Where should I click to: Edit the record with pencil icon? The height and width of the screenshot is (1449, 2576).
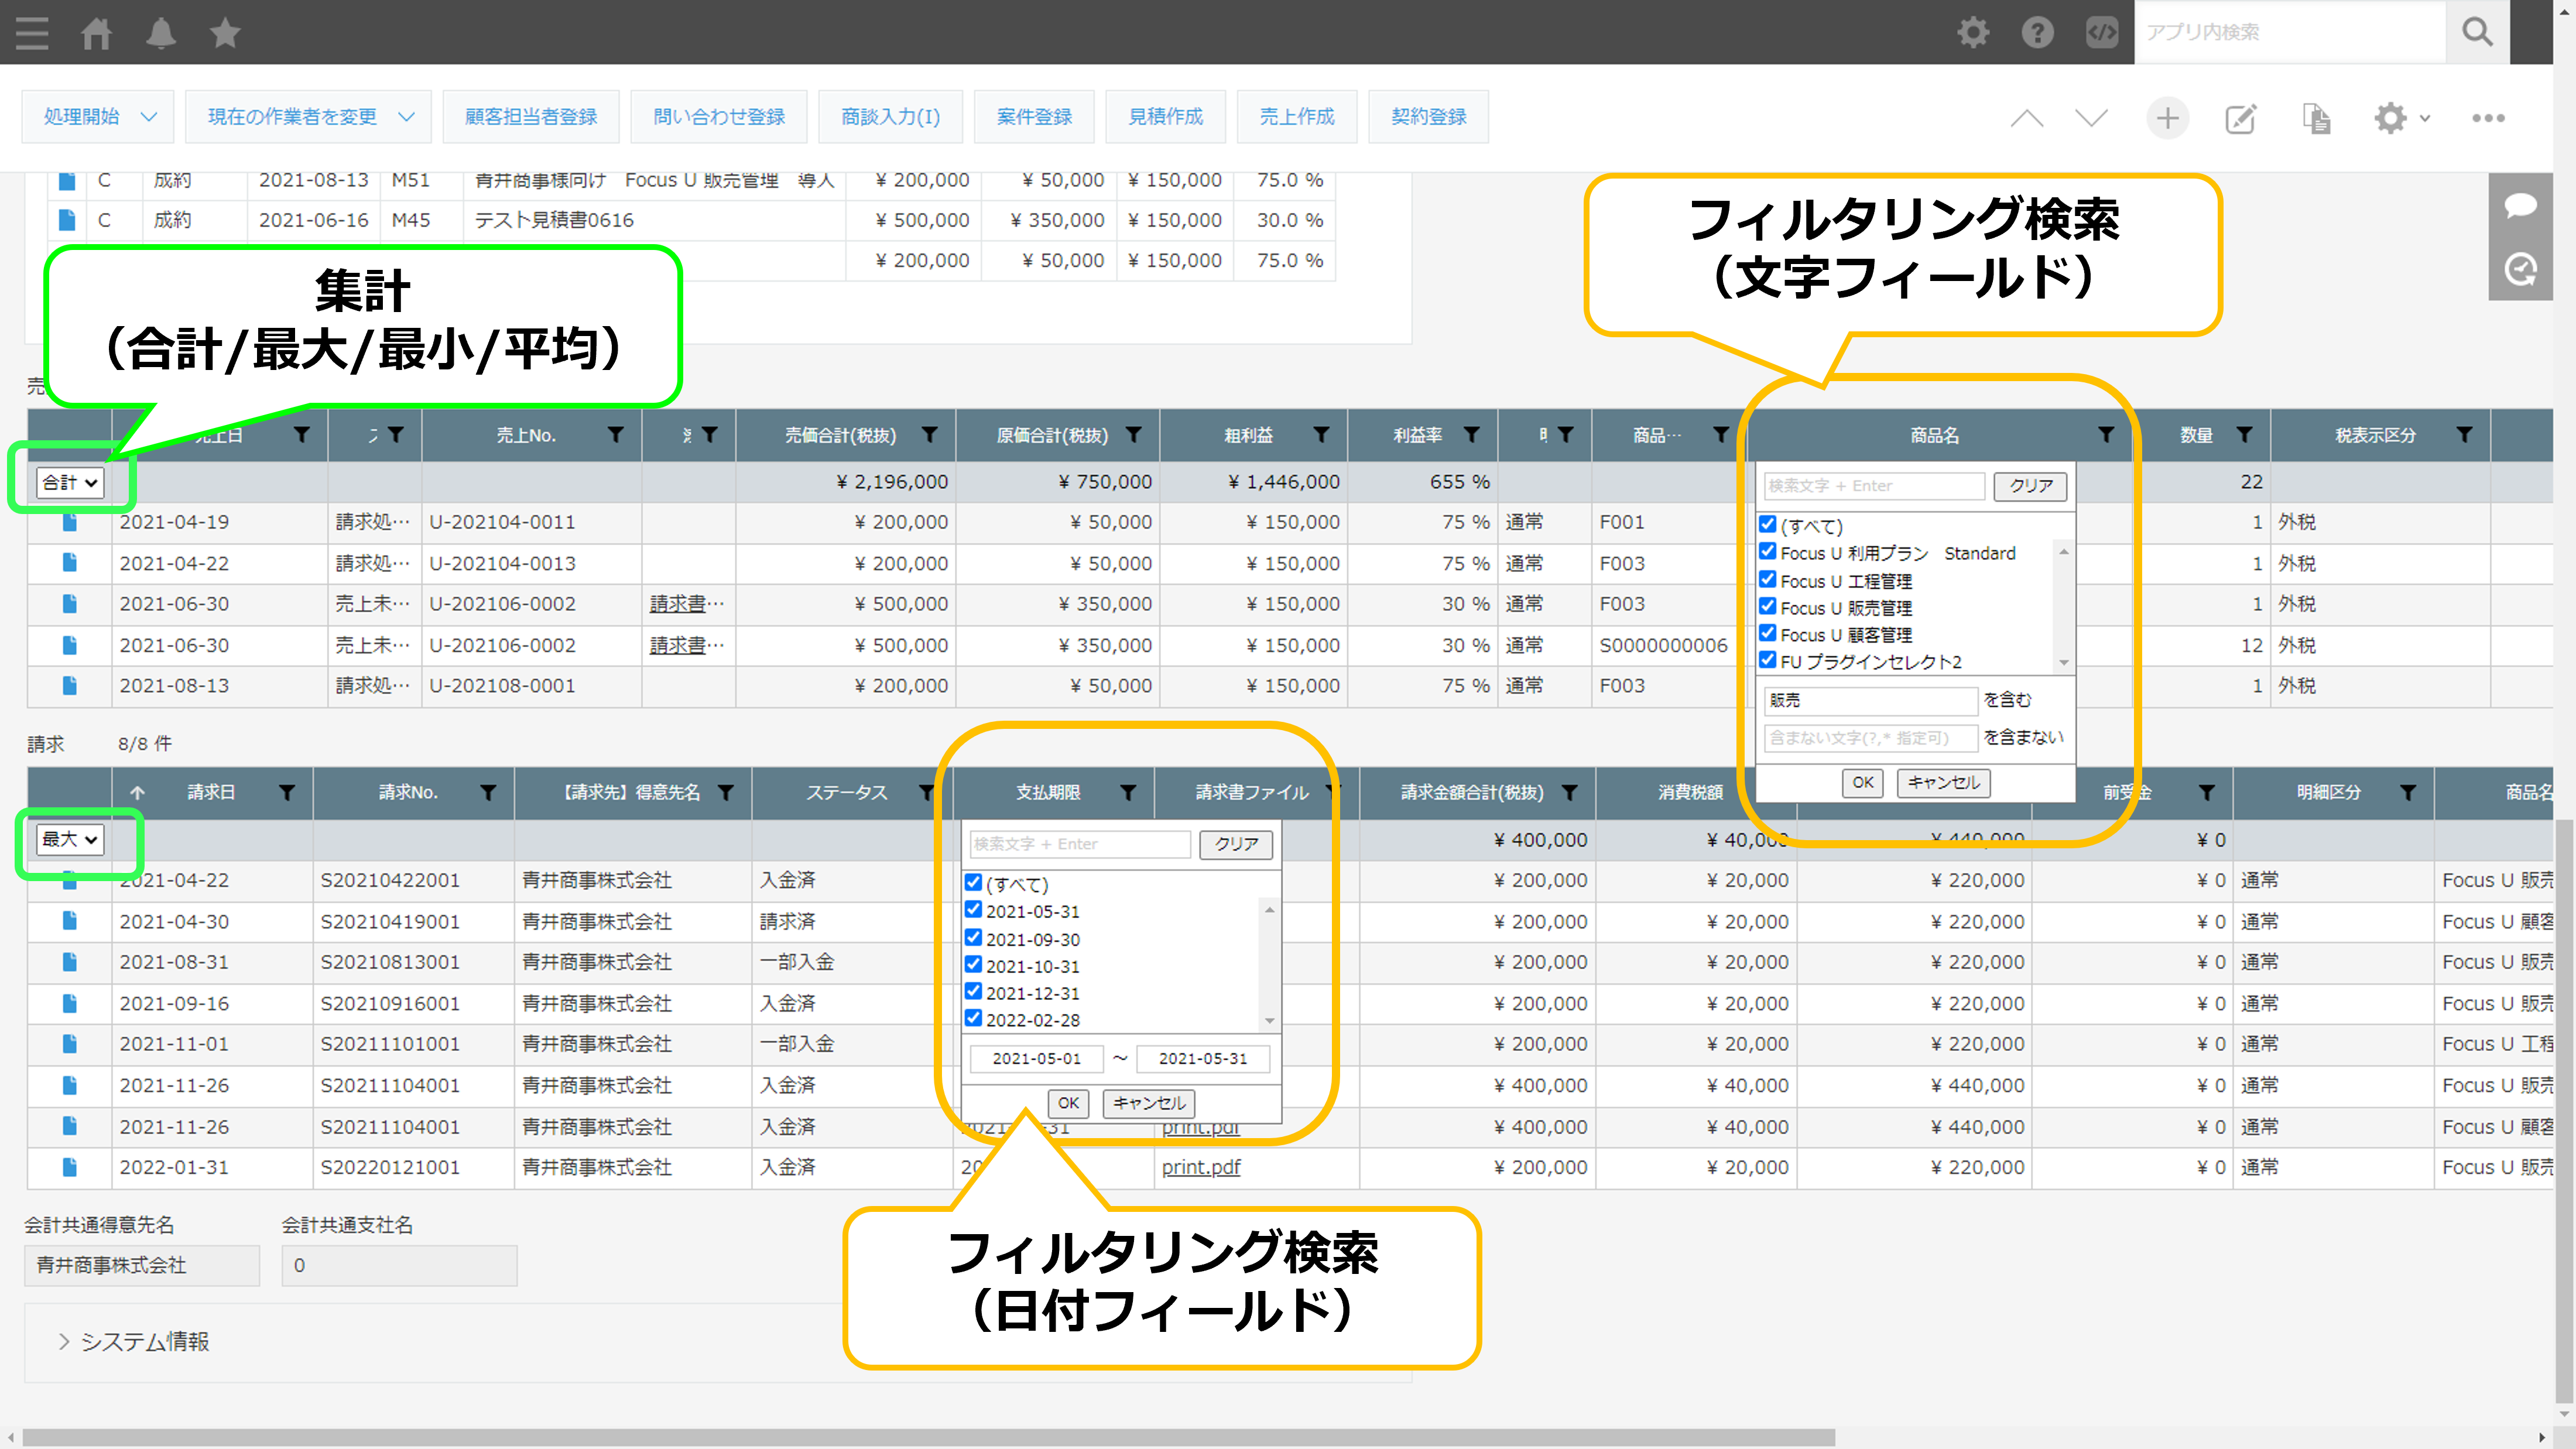click(2240, 118)
